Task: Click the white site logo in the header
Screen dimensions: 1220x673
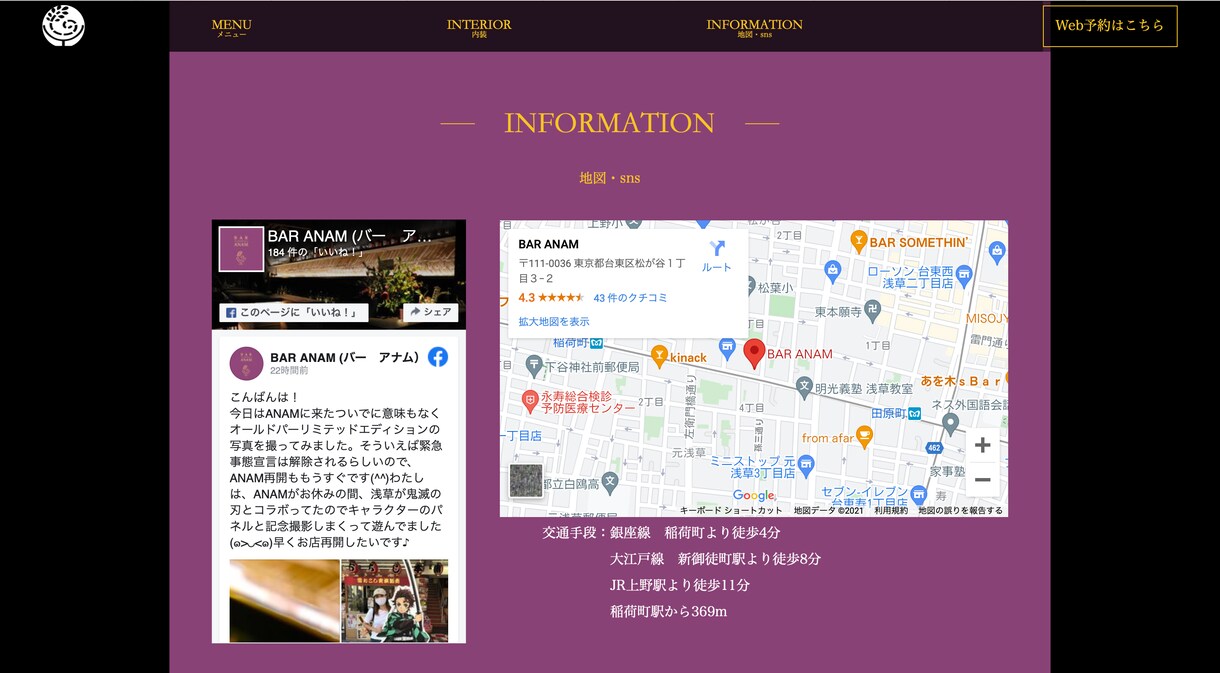Action: coord(64,26)
